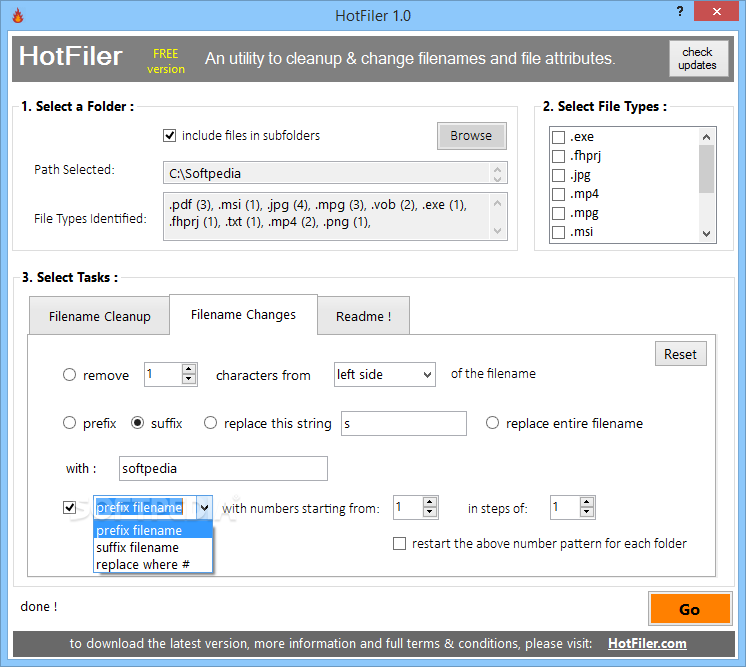The height and width of the screenshot is (667, 746).
Task: Open the HotFiler.com link
Action: tap(647, 643)
